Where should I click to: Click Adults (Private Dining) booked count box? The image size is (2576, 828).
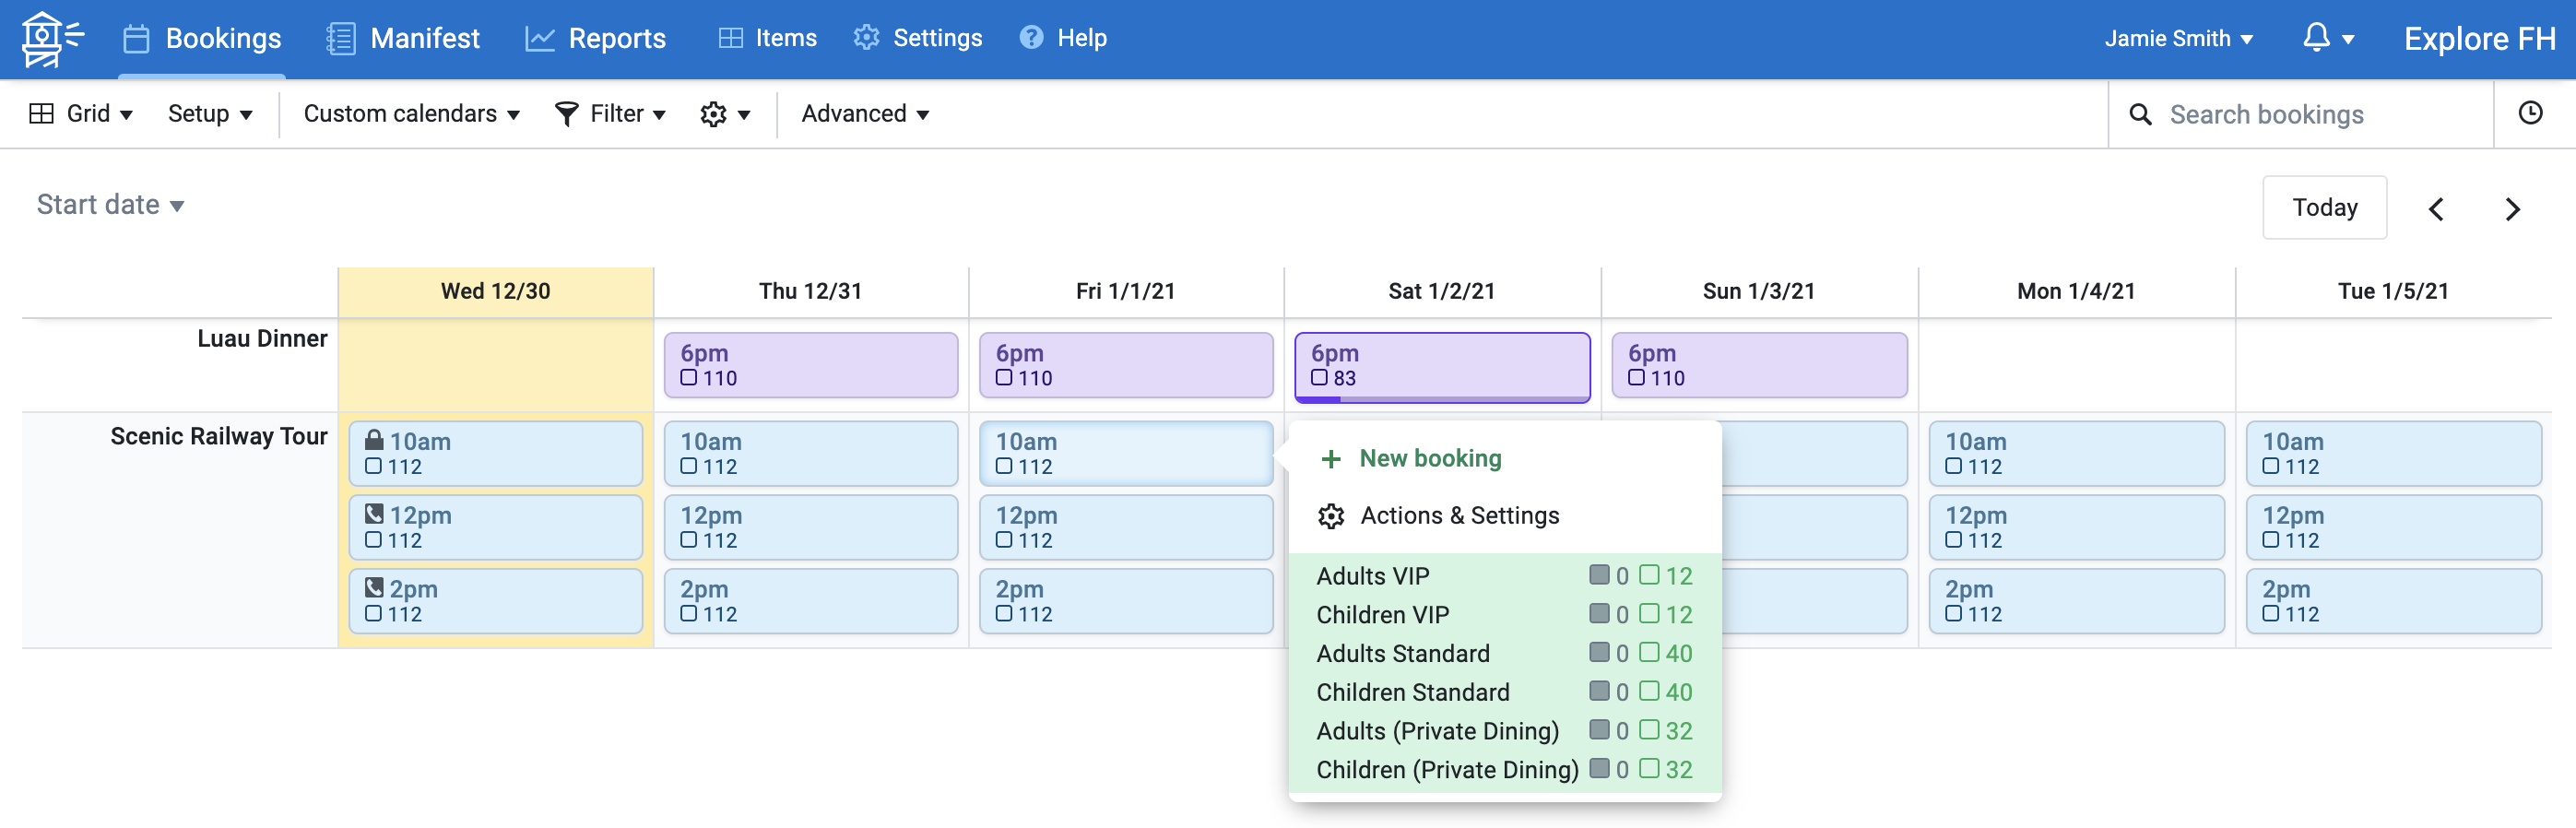[x=1600, y=730]
